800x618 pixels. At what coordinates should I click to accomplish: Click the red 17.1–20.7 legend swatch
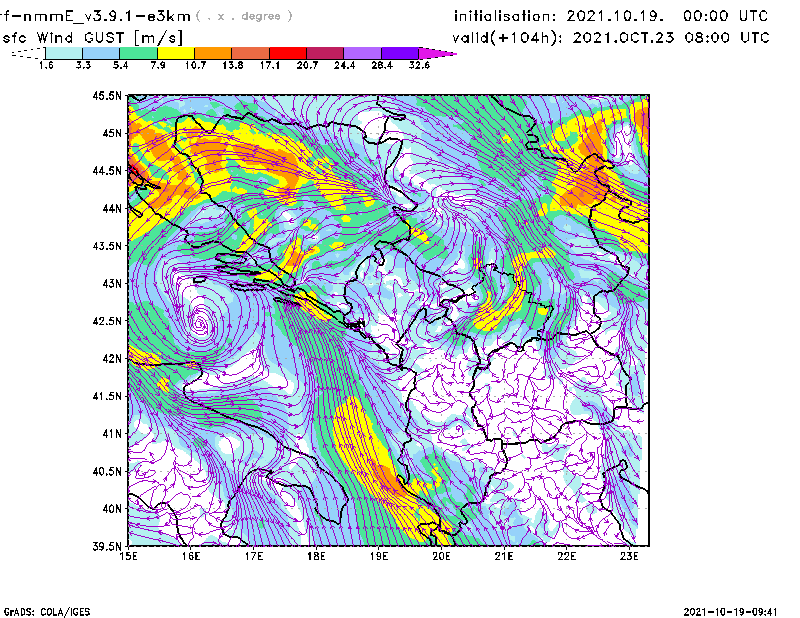(x=288, y=53)
